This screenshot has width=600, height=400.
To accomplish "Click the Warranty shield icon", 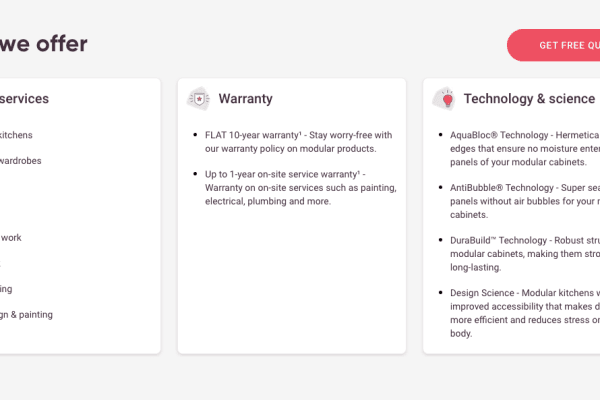I will coord(199,98).
